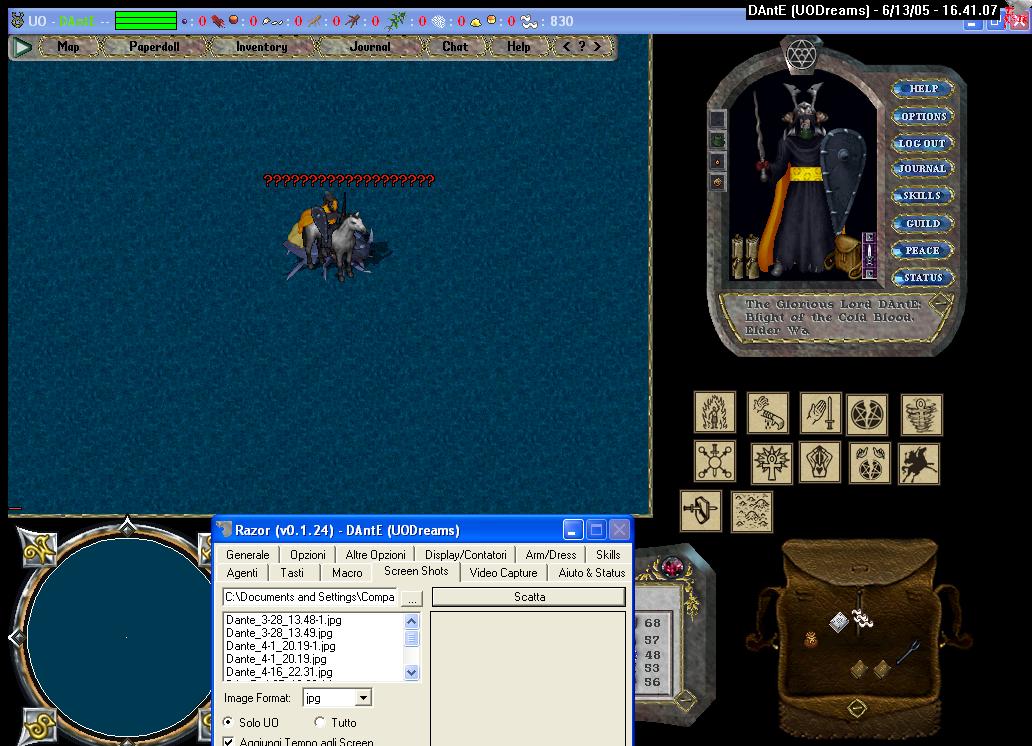Click the Chat menu bar button

pyautogui.click(x=455, y=47)
